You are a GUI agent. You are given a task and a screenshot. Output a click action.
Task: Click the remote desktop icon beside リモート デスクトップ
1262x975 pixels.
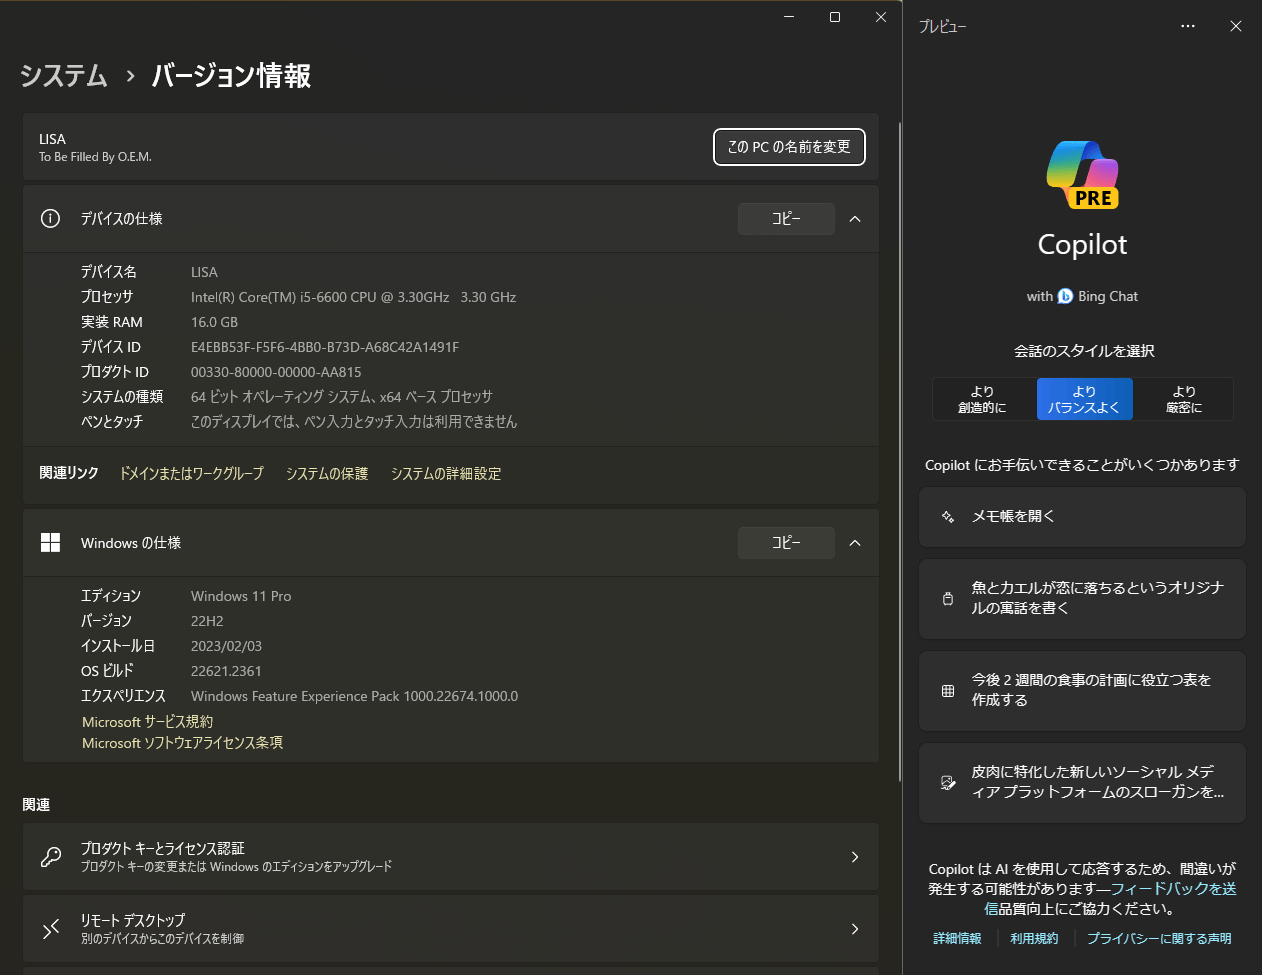[x=51, y=929]
